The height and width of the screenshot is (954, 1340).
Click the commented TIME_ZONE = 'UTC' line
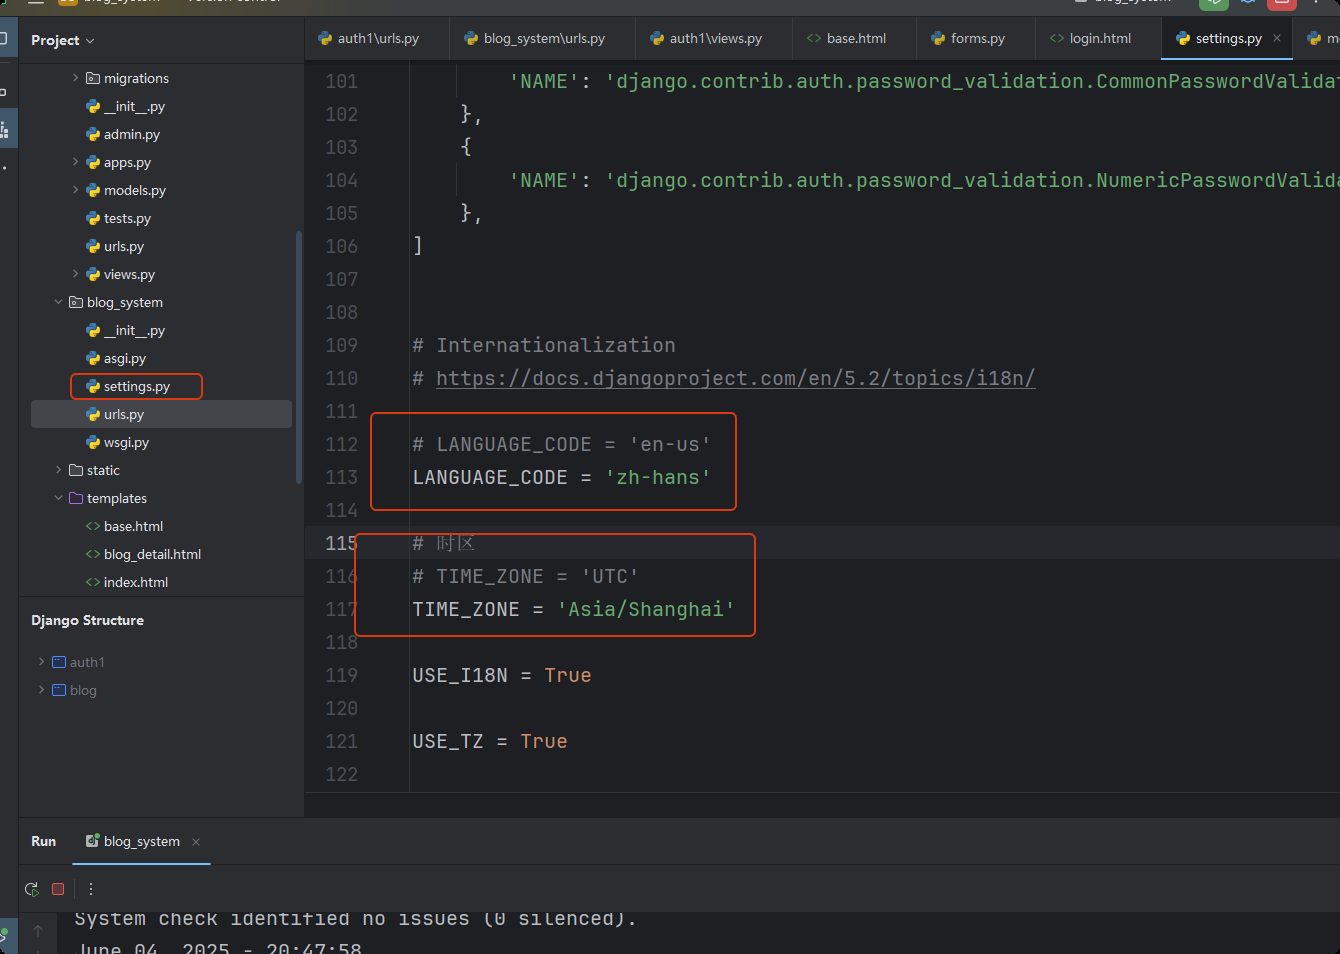click(x=525, y=576)
